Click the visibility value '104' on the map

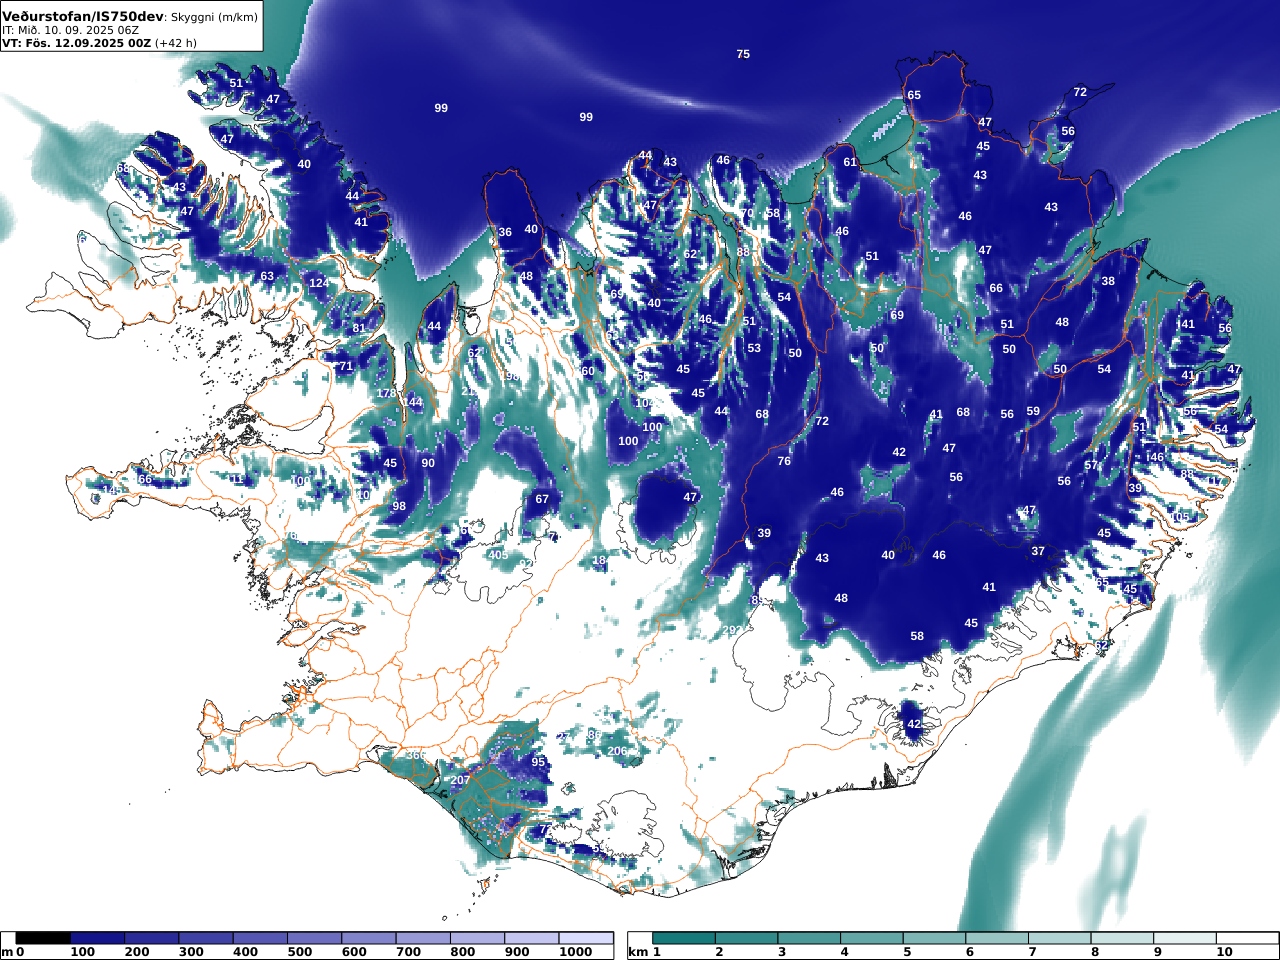tap(644, 403)
